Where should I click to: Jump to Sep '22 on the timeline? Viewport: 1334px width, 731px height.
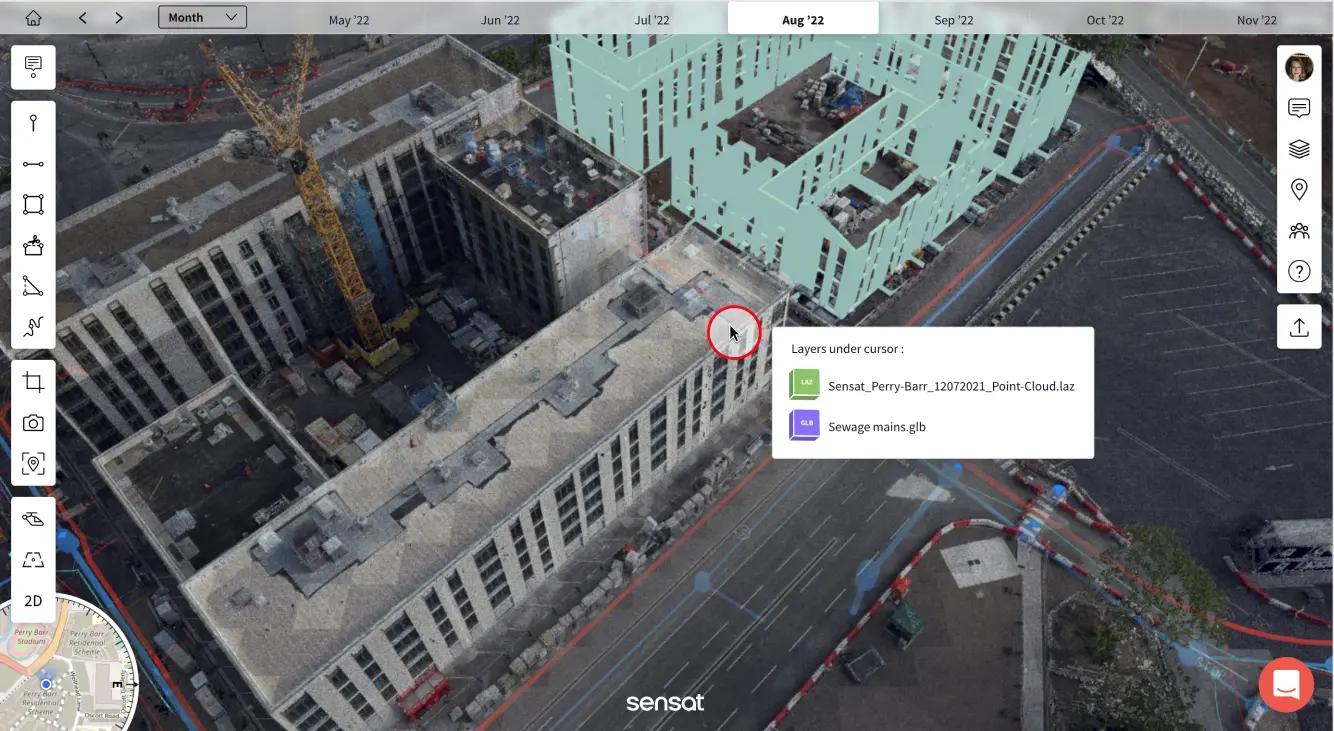pyautogui.click(x=954, y=20)
